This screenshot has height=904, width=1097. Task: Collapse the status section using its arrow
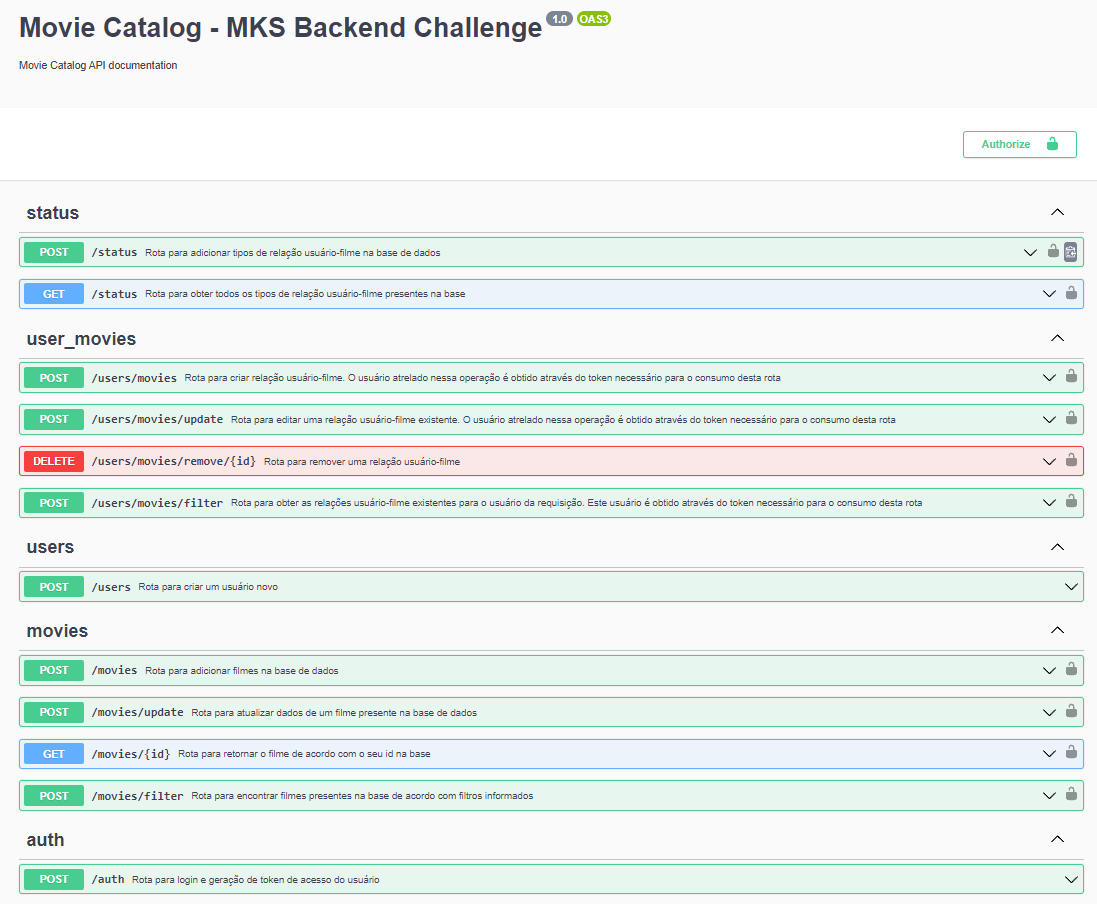(1057, 212)
